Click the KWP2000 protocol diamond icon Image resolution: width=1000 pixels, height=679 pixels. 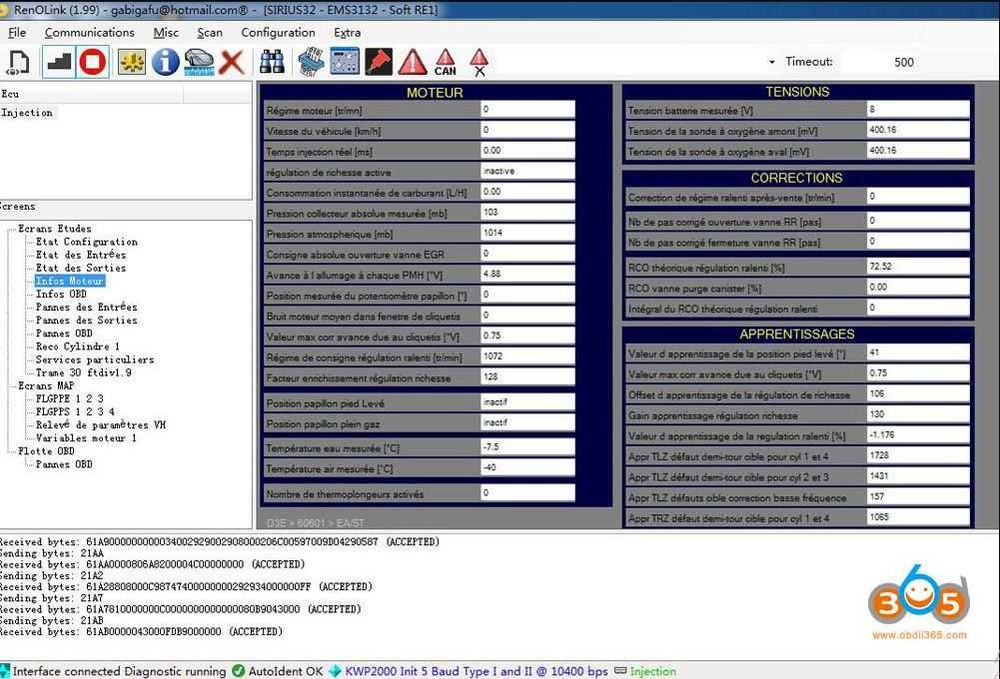click(335, 671)
